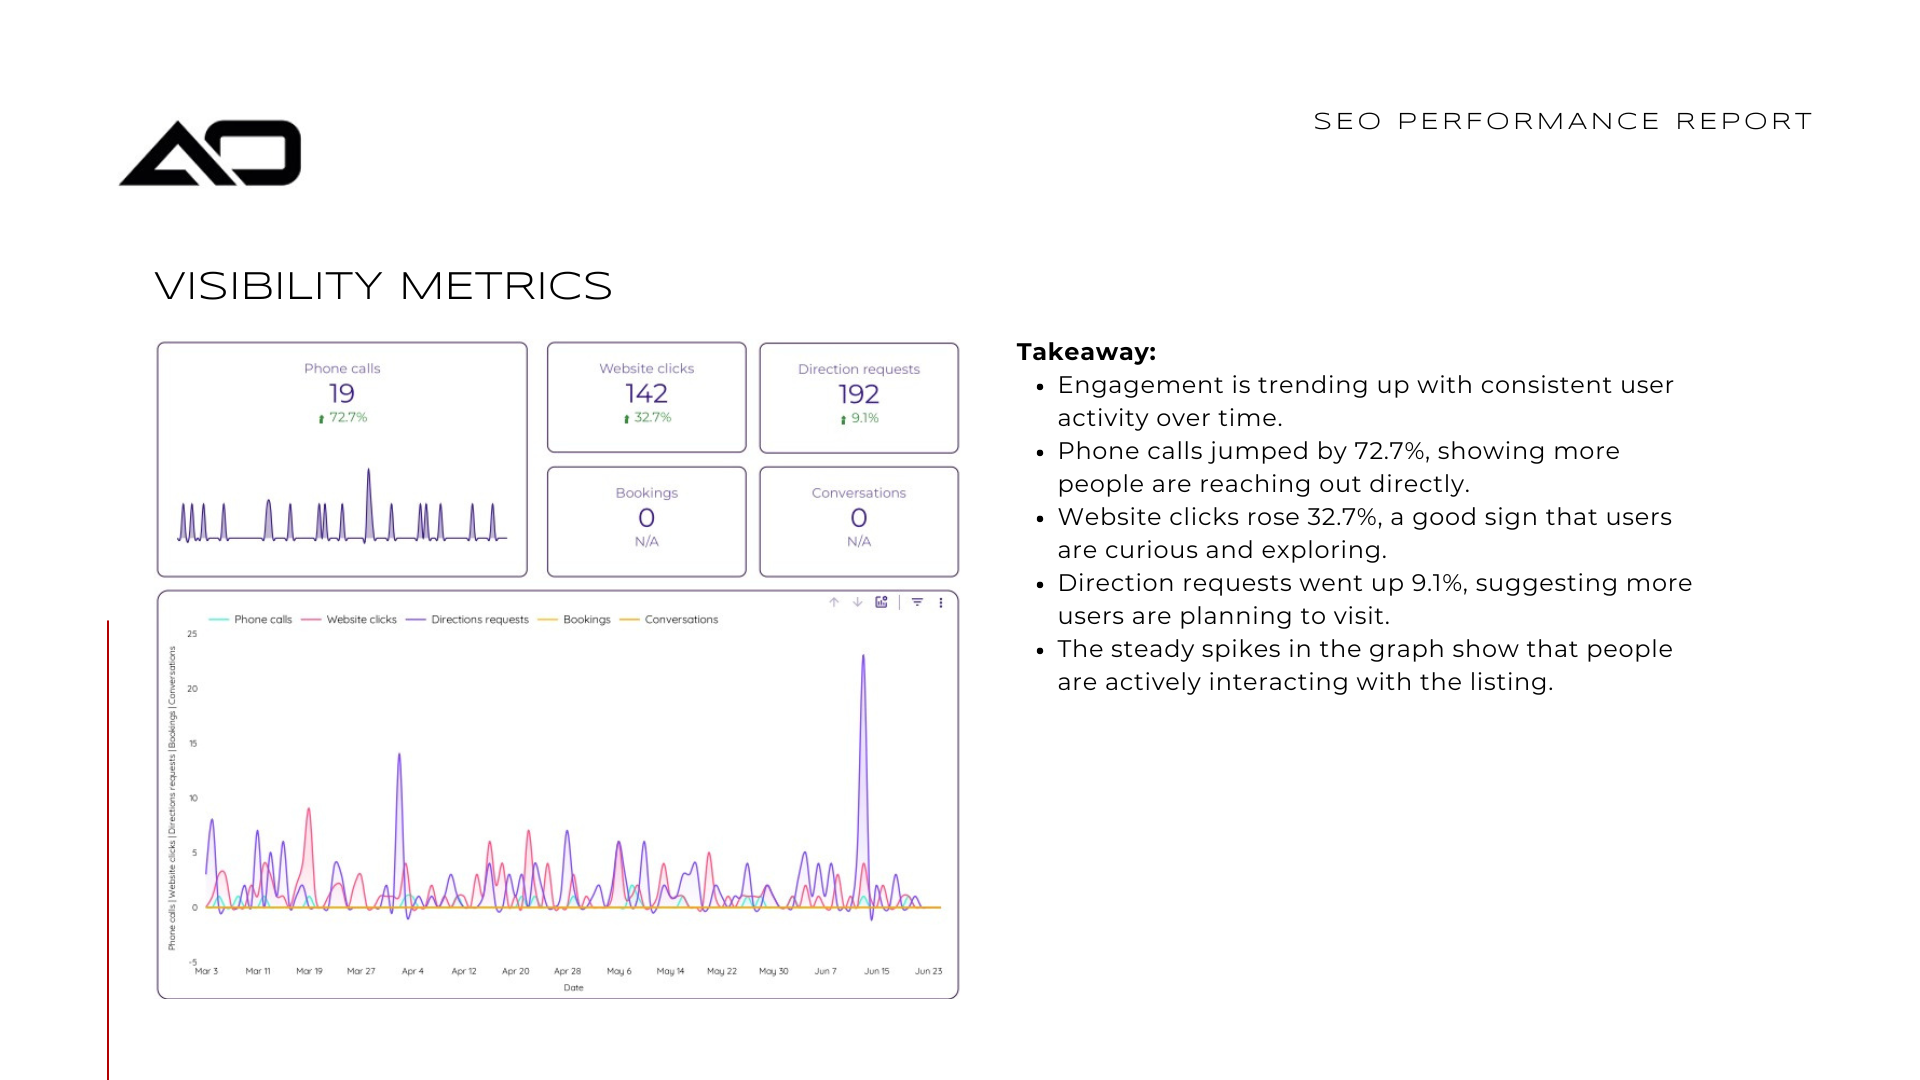Click the tallest purple spike near Jun 15
The width and height of the screenshot is (1920, 1080).
[863, 660]
